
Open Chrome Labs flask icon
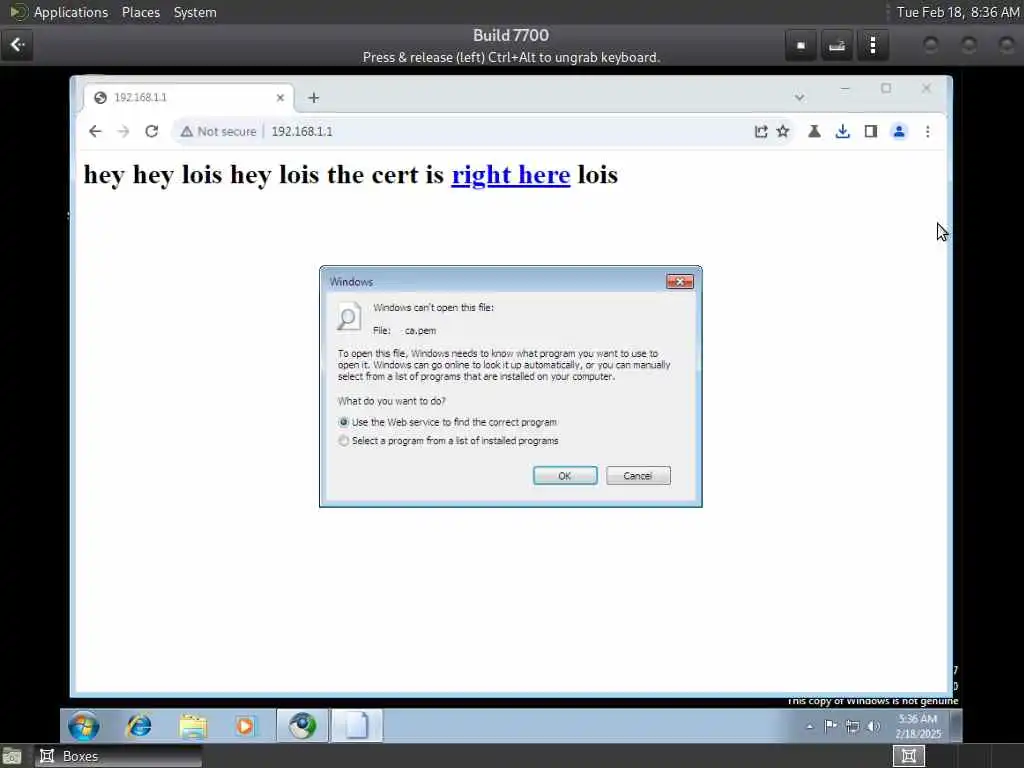tap(814, 131)
